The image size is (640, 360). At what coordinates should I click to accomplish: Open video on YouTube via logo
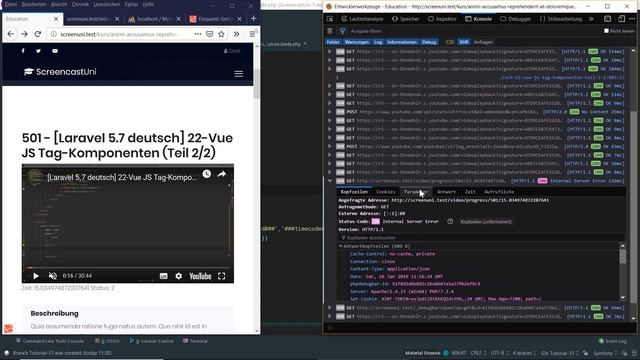(x=200, y=276)
